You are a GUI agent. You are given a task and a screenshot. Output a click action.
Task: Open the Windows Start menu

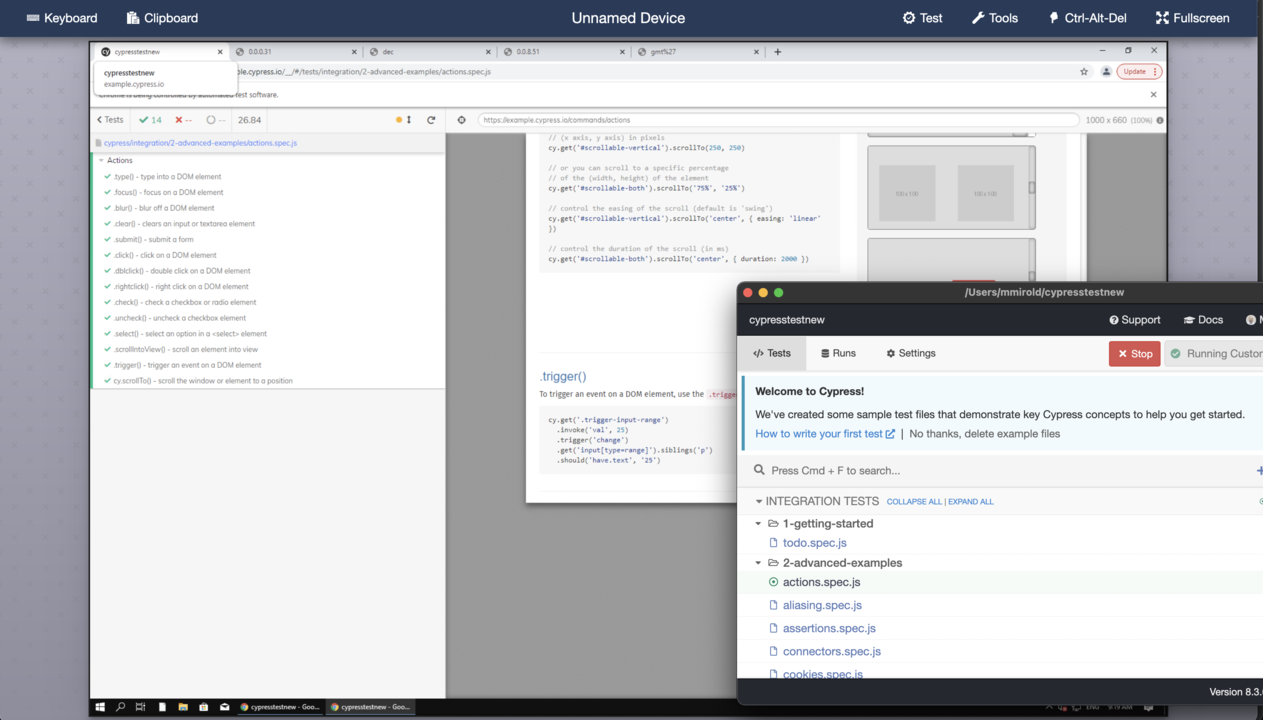click(x=100, y=707)
